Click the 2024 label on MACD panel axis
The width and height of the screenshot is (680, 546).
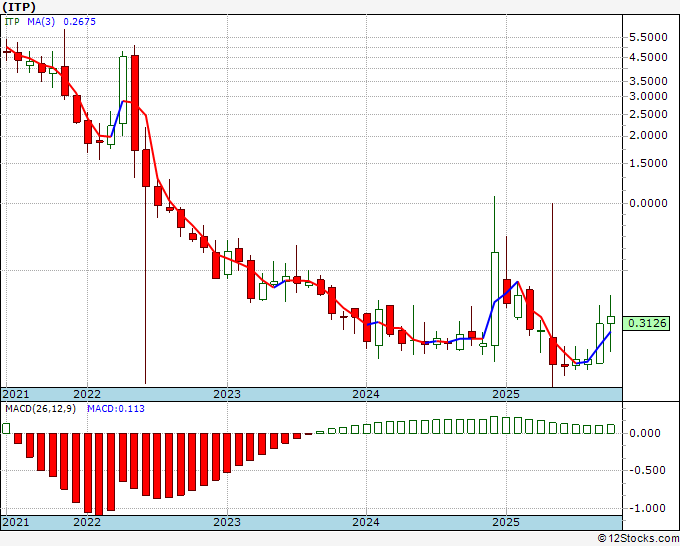366,522
